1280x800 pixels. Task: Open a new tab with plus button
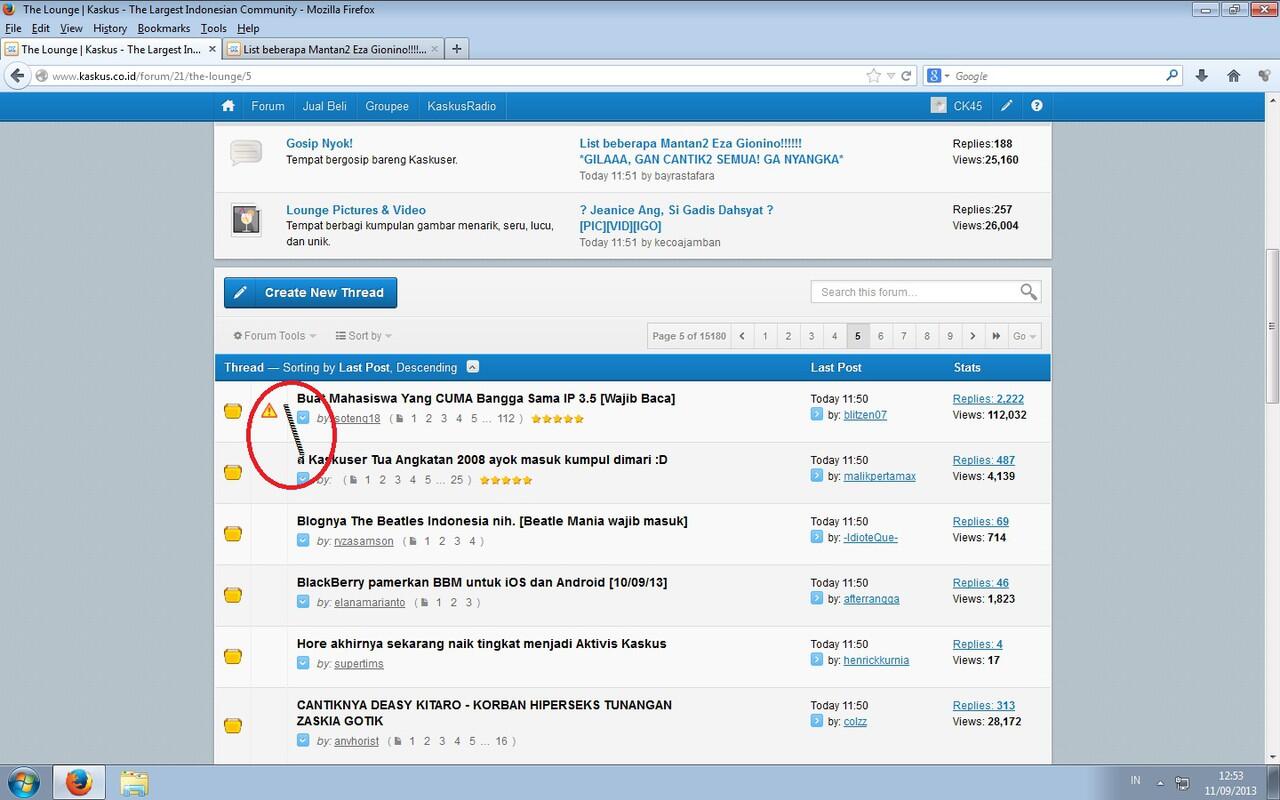[x=456, y=48]
